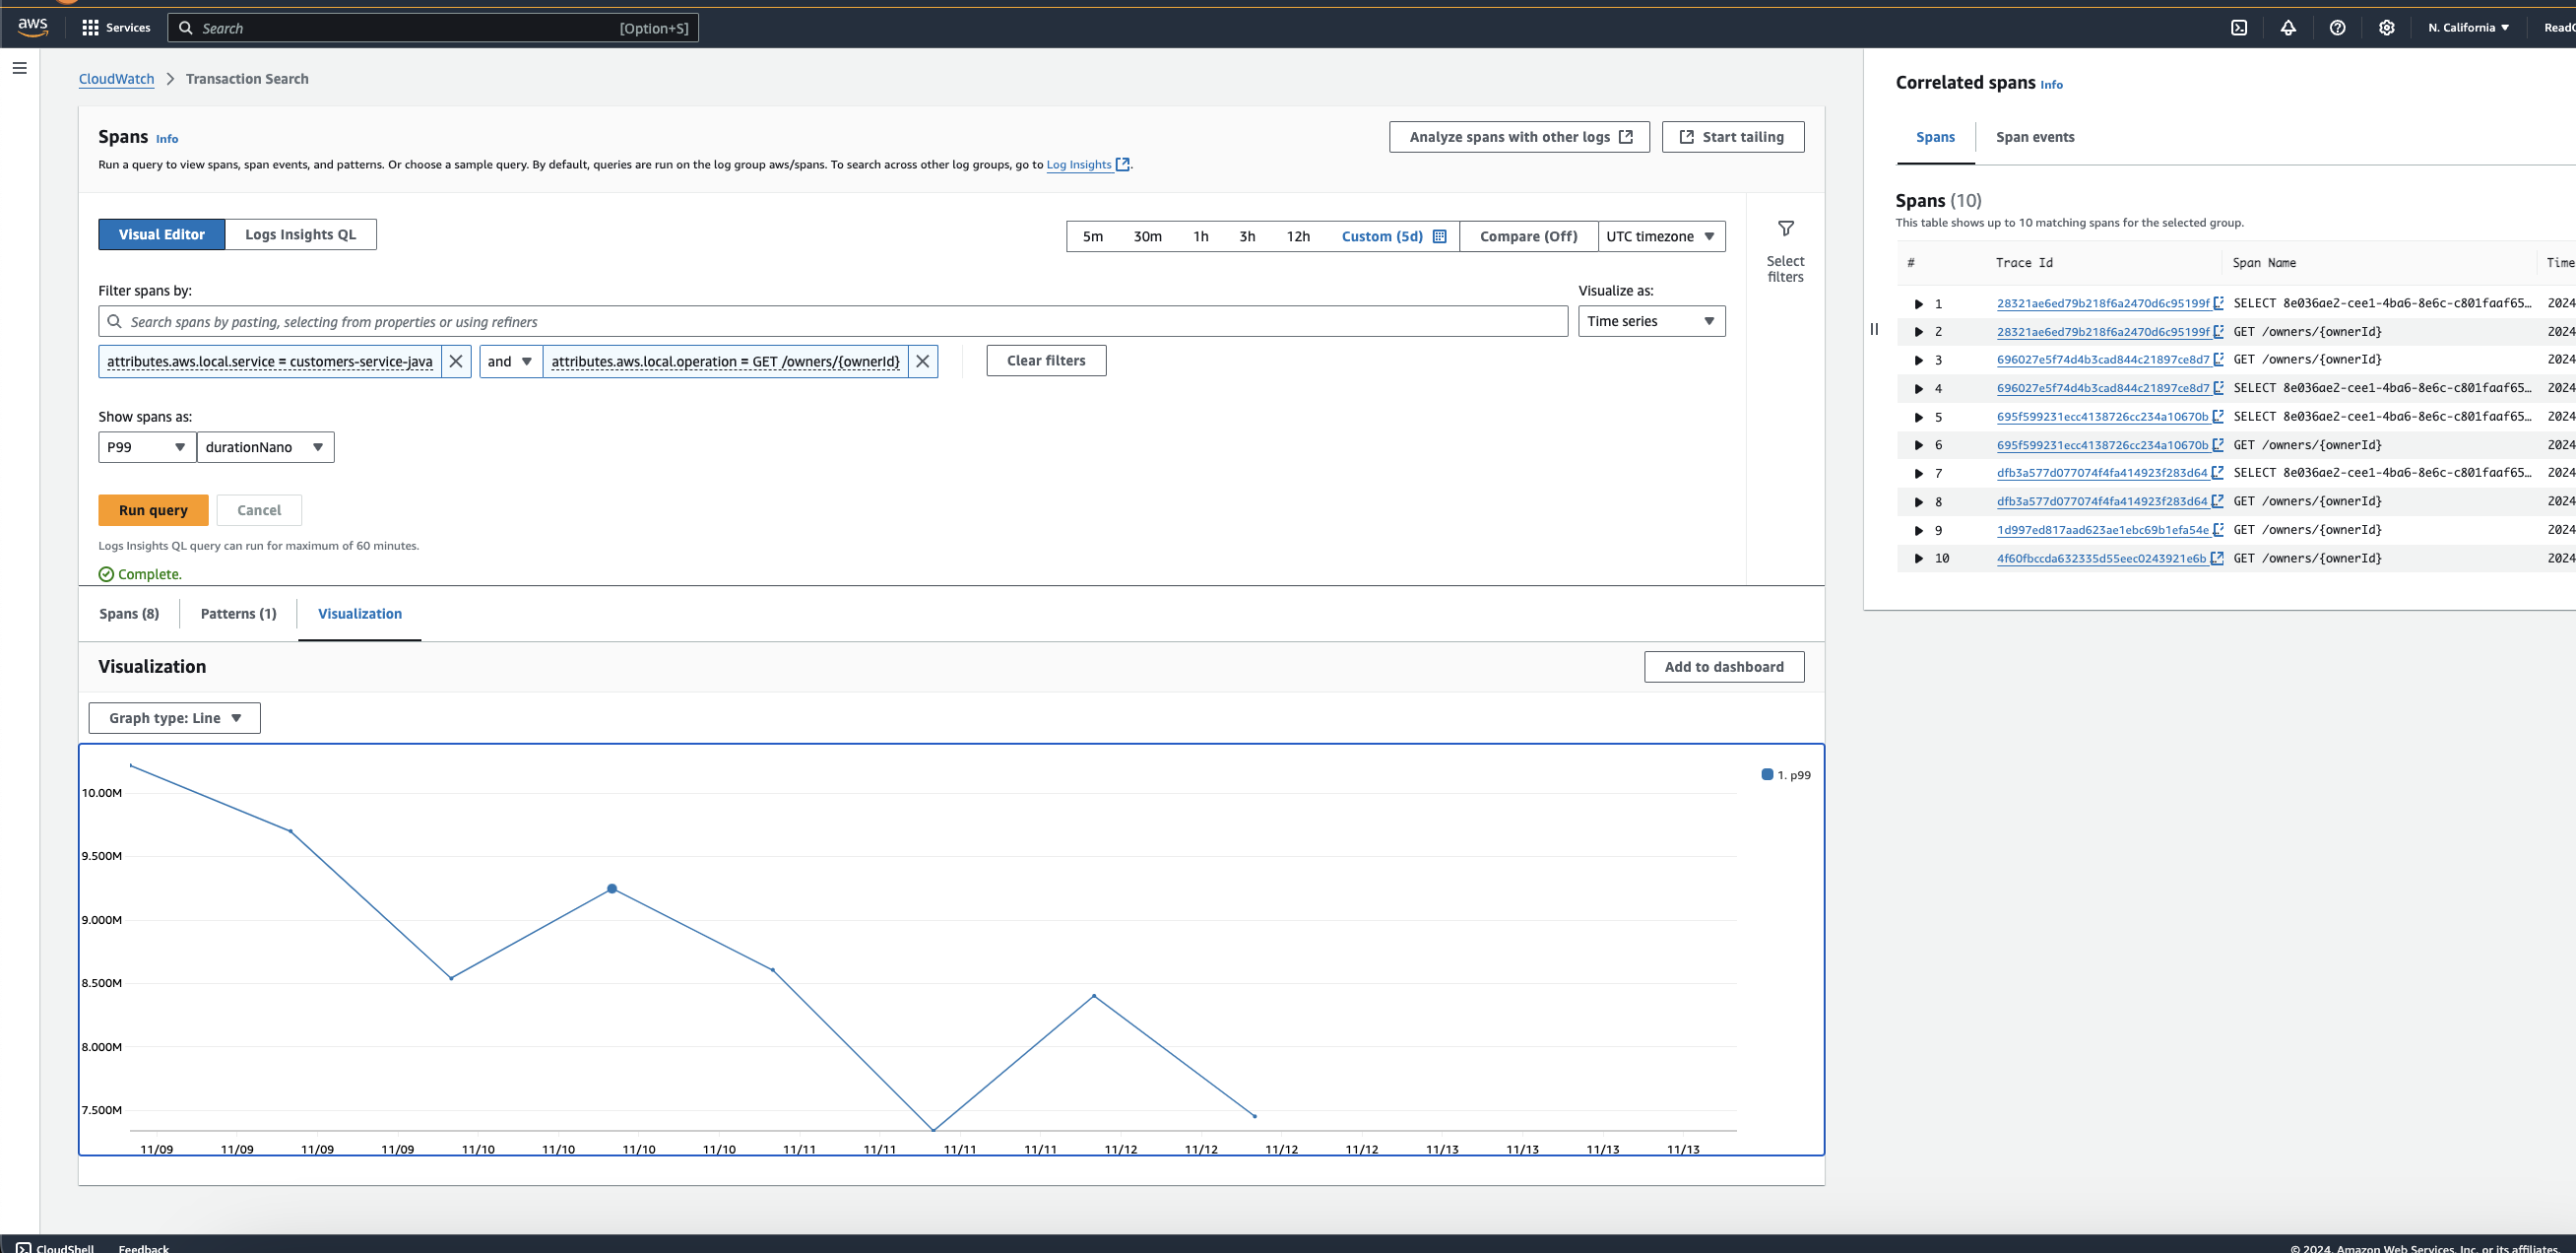Open the CloudShell terminal icon in top bar

(2239, 27)
